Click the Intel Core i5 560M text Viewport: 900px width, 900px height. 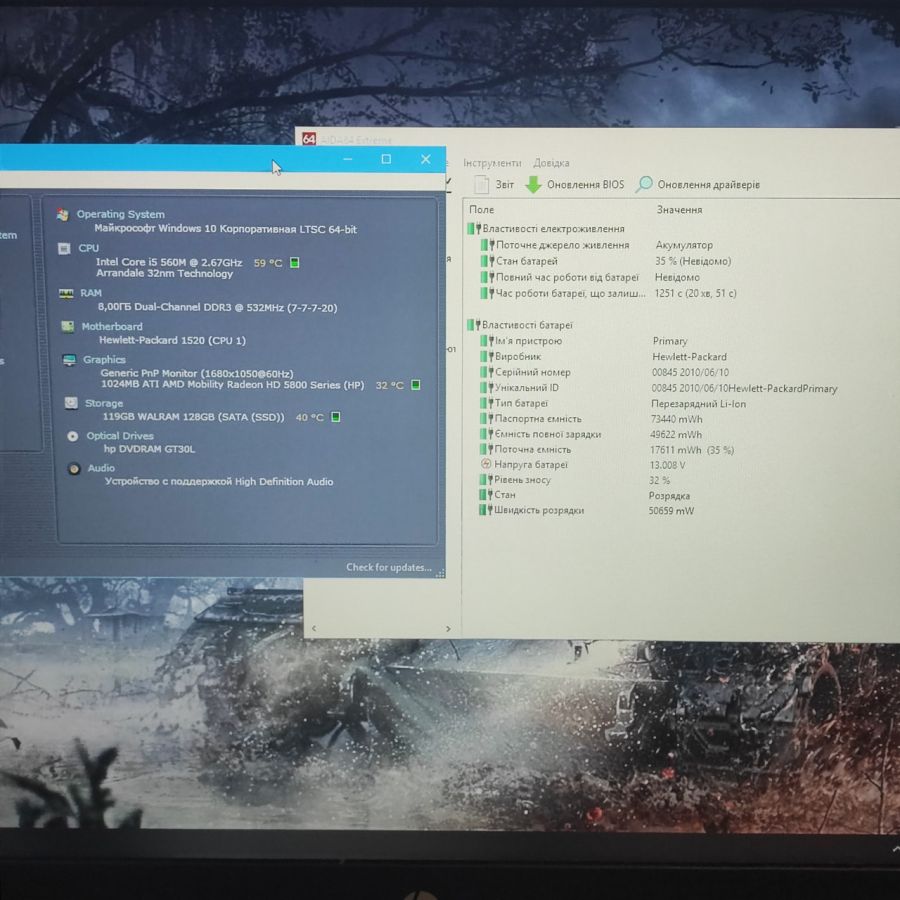click(169, 262)
